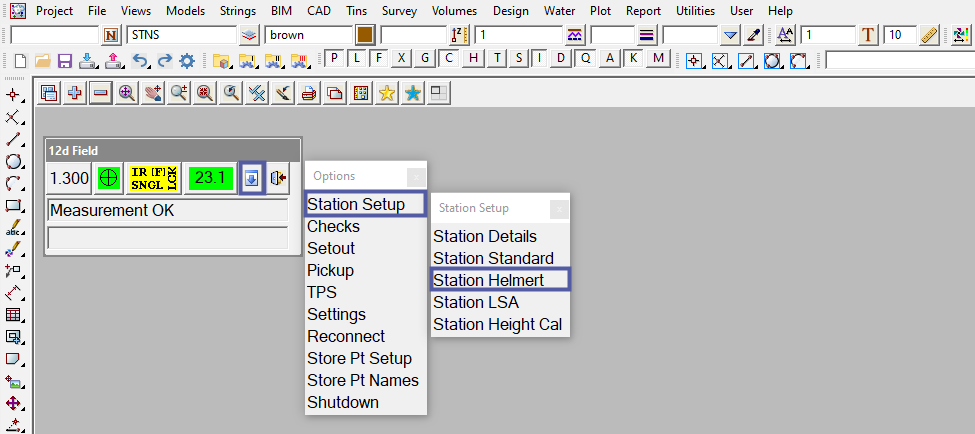975x434 pixels.
Task: Toggle the P snap letter button
Action: point(336,58)
